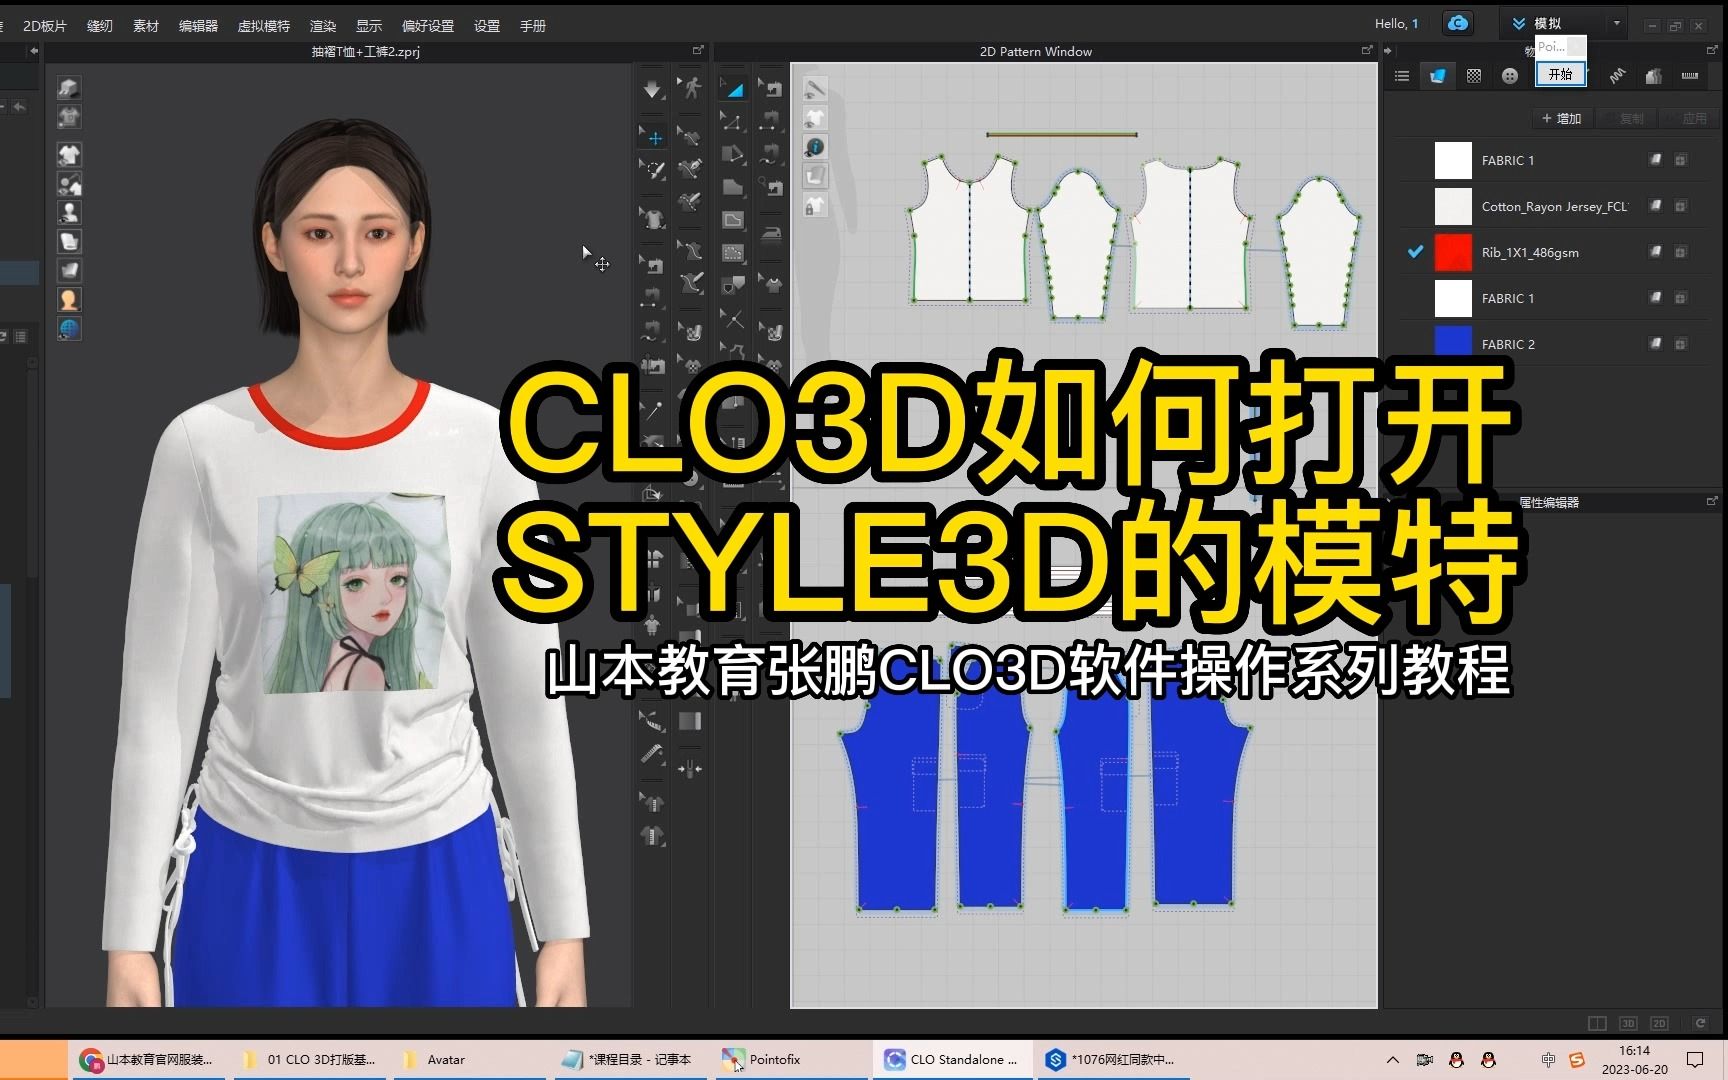Image resolution: width=1728 pixels, height=1080 pixels.
Task: Open the 渲染 menu
Action: (x=323, y=26)
